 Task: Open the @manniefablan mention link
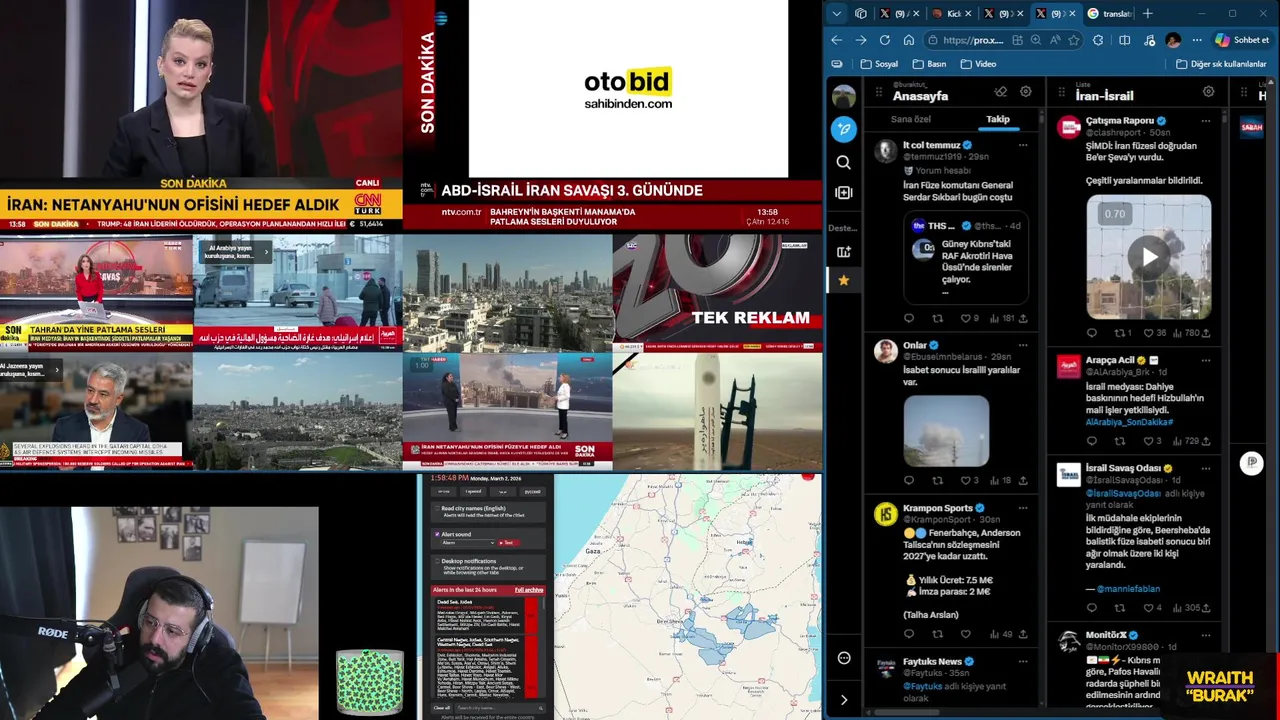point(1128,589)
